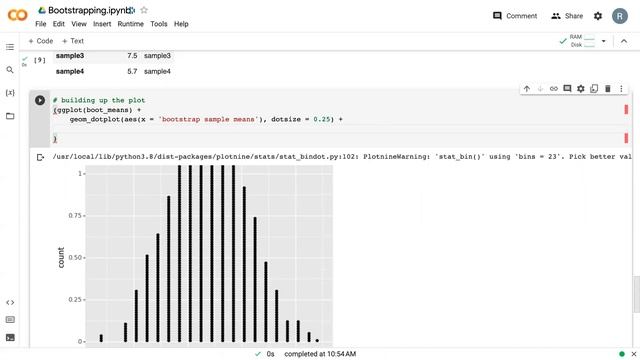Click the green connection status dot
This screenshot has width=640, height=360.
[622, 354]
